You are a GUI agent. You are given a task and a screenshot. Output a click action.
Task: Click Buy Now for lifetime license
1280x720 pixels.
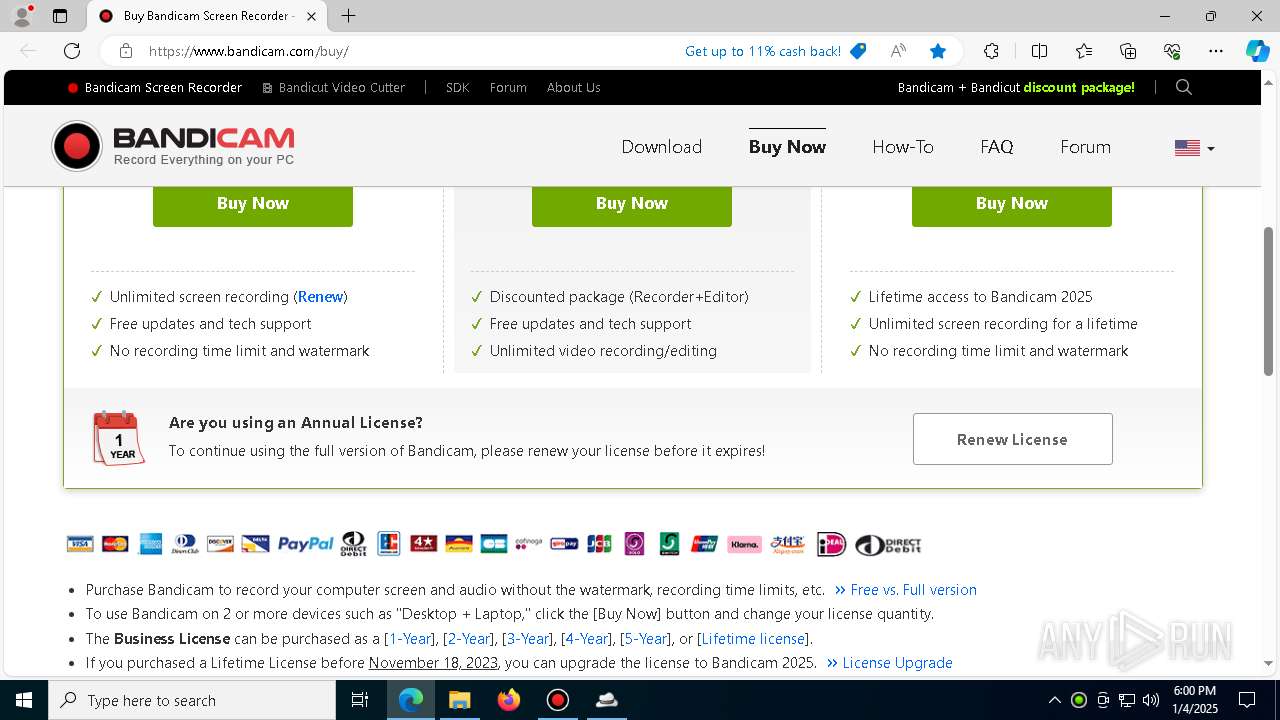point(1012,204)
